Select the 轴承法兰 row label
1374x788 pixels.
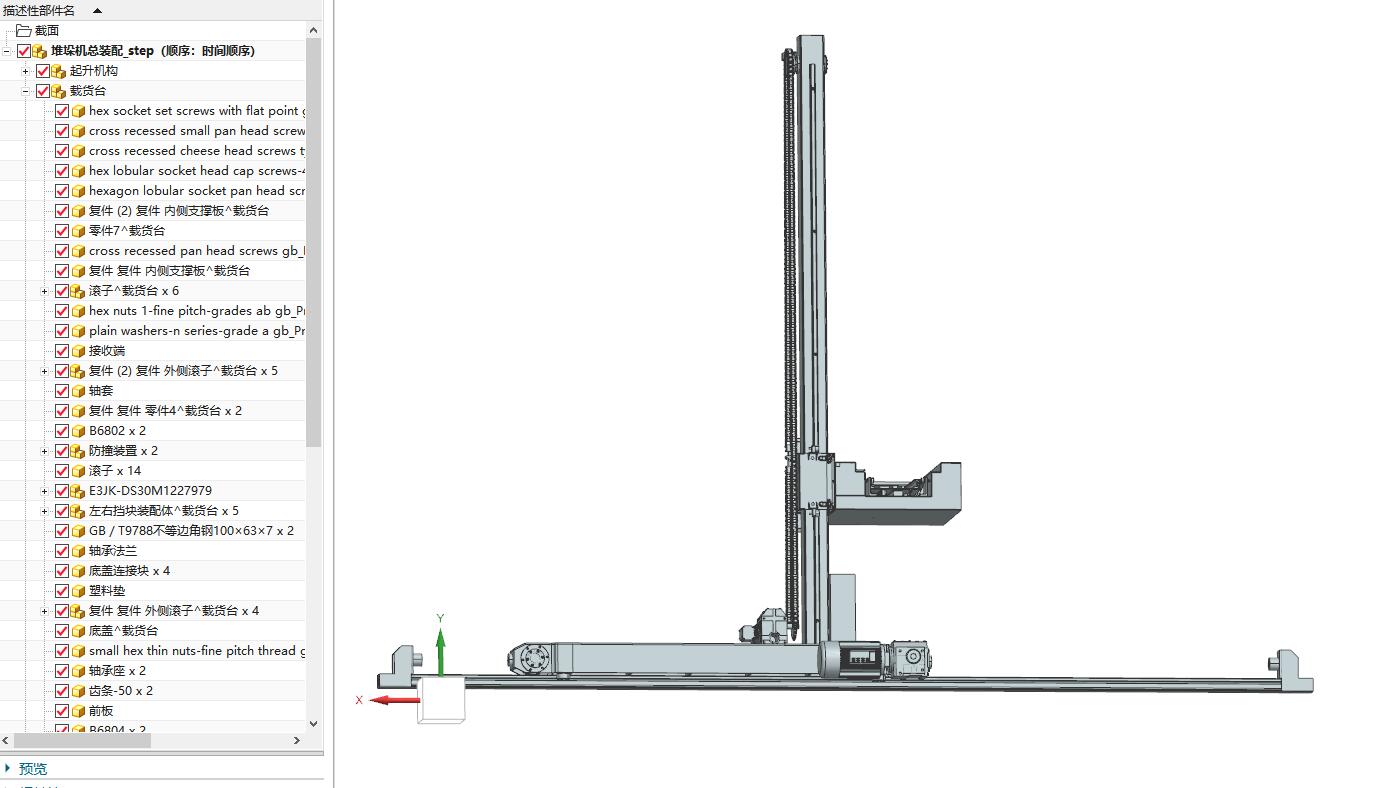click(x=113, y=550)
